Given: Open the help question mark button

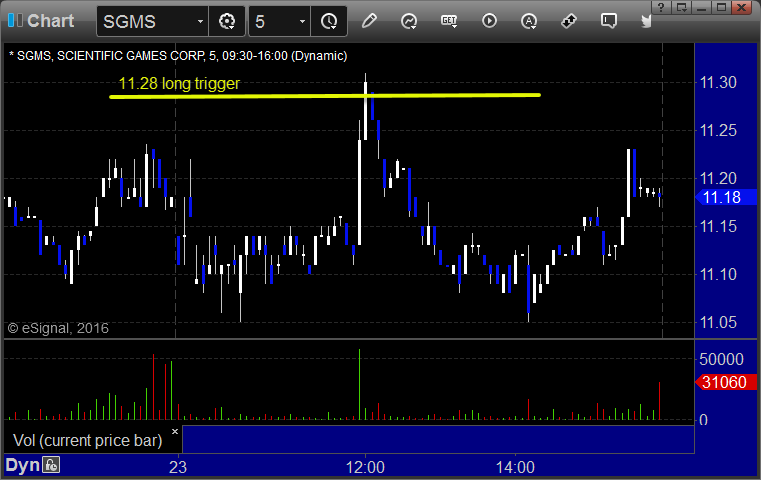Looking at the screenshot, I should 661,7.
